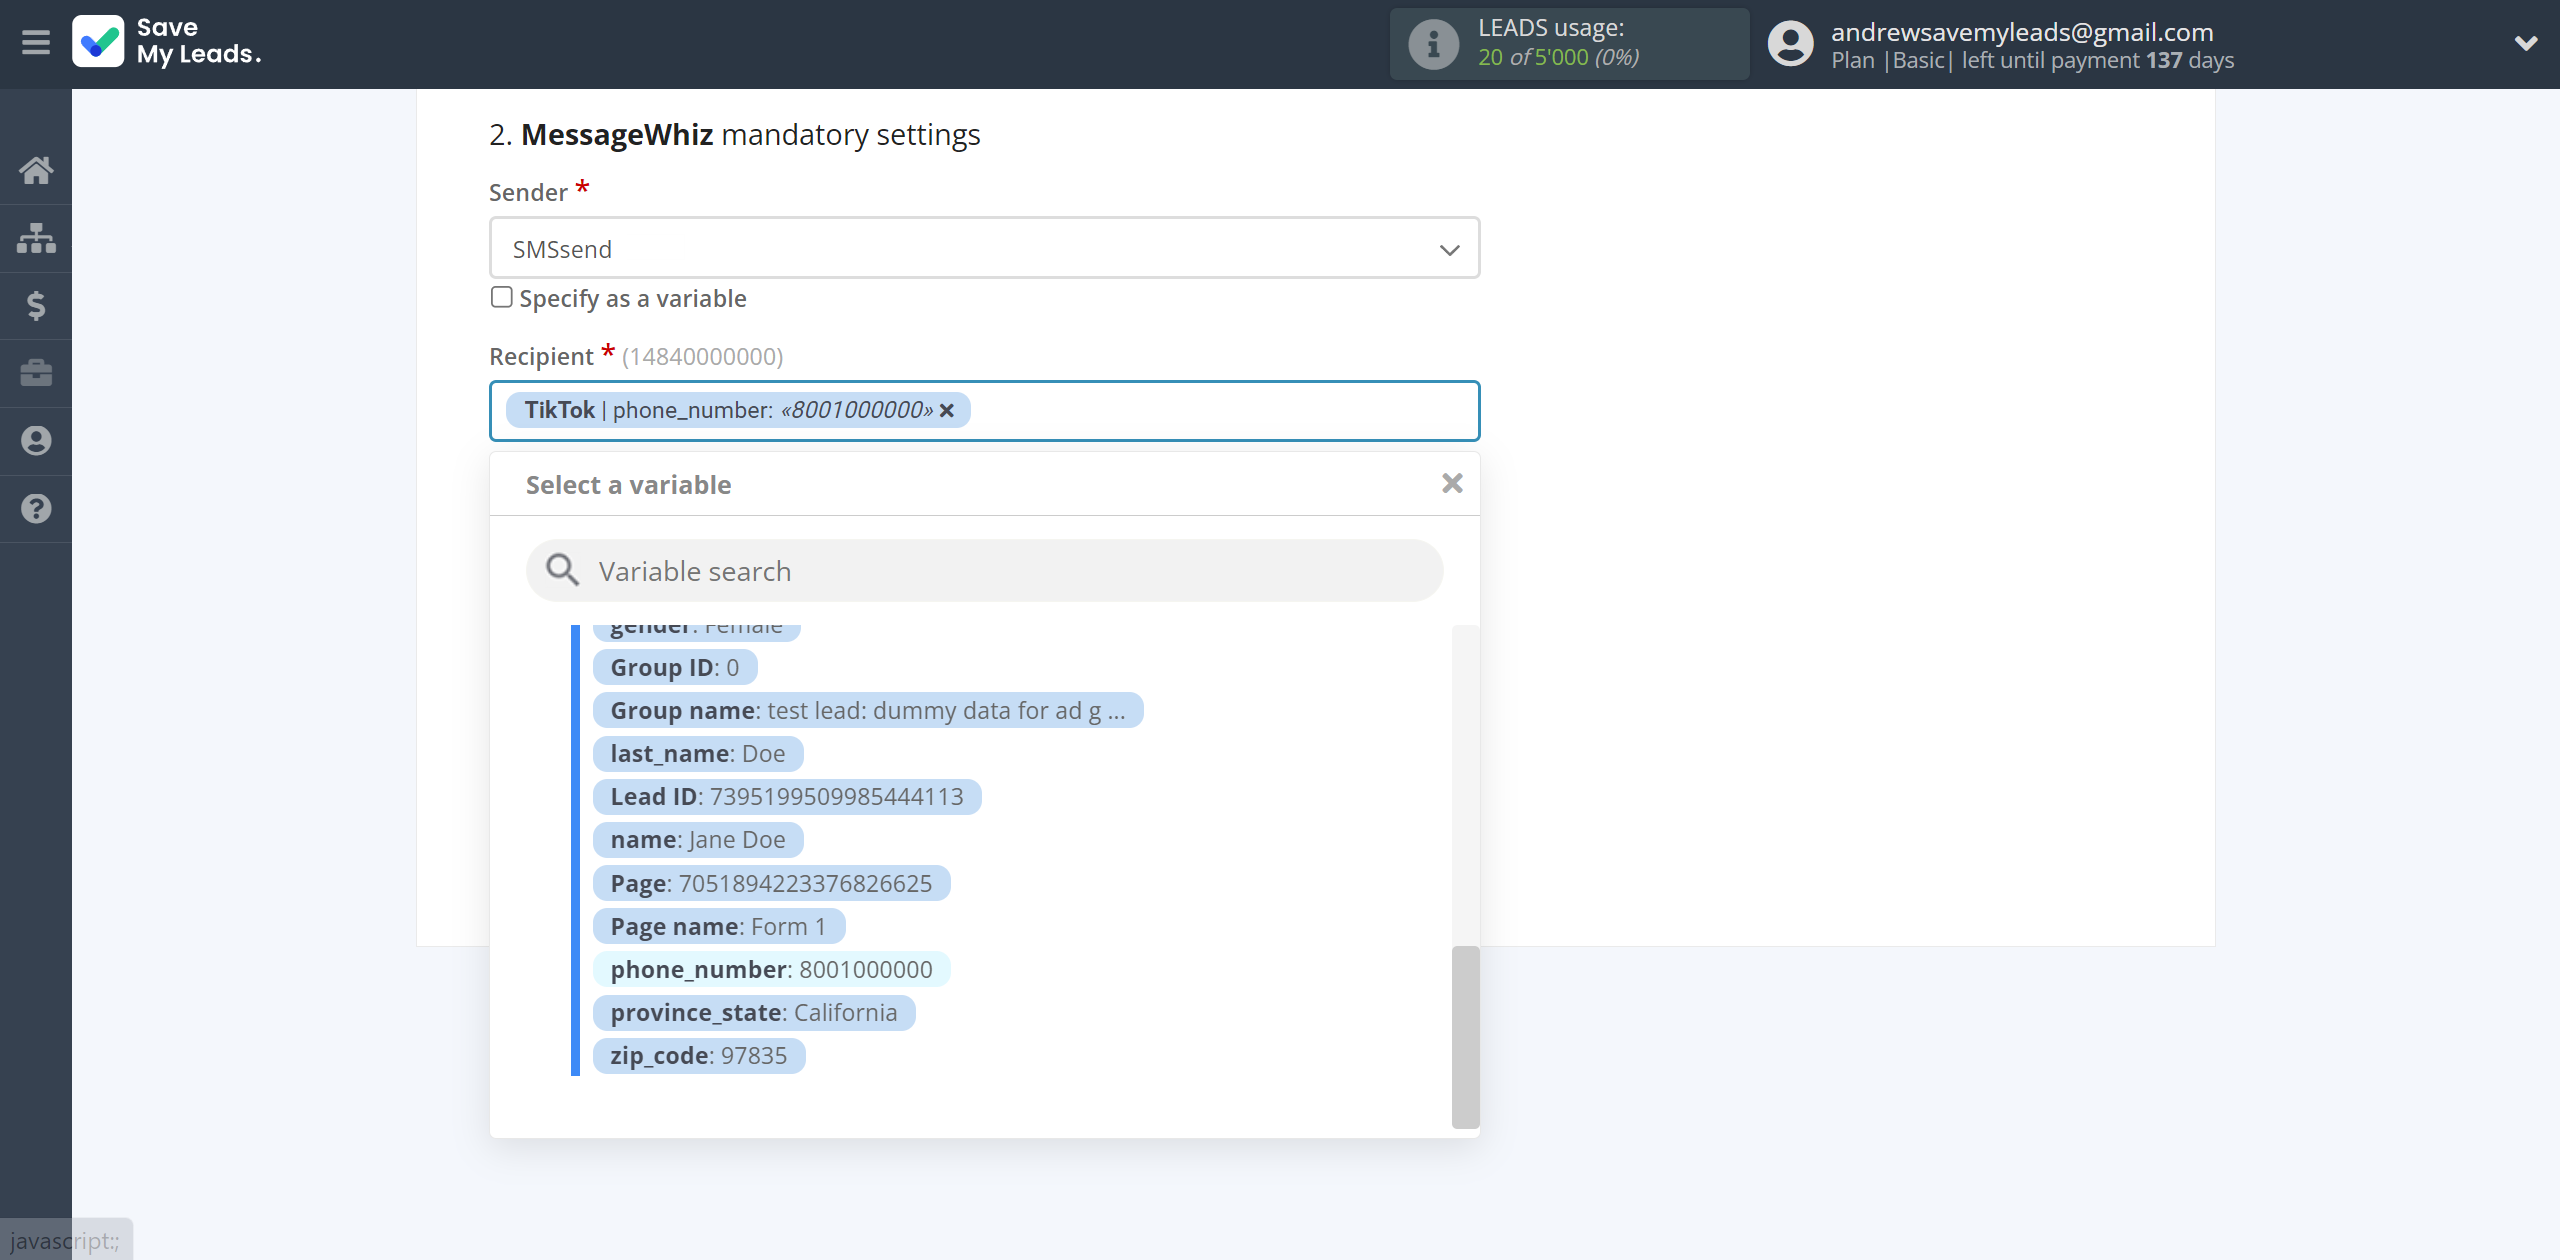
Task: Click the search magnifier icon
Action: click(x=563, y=570)
